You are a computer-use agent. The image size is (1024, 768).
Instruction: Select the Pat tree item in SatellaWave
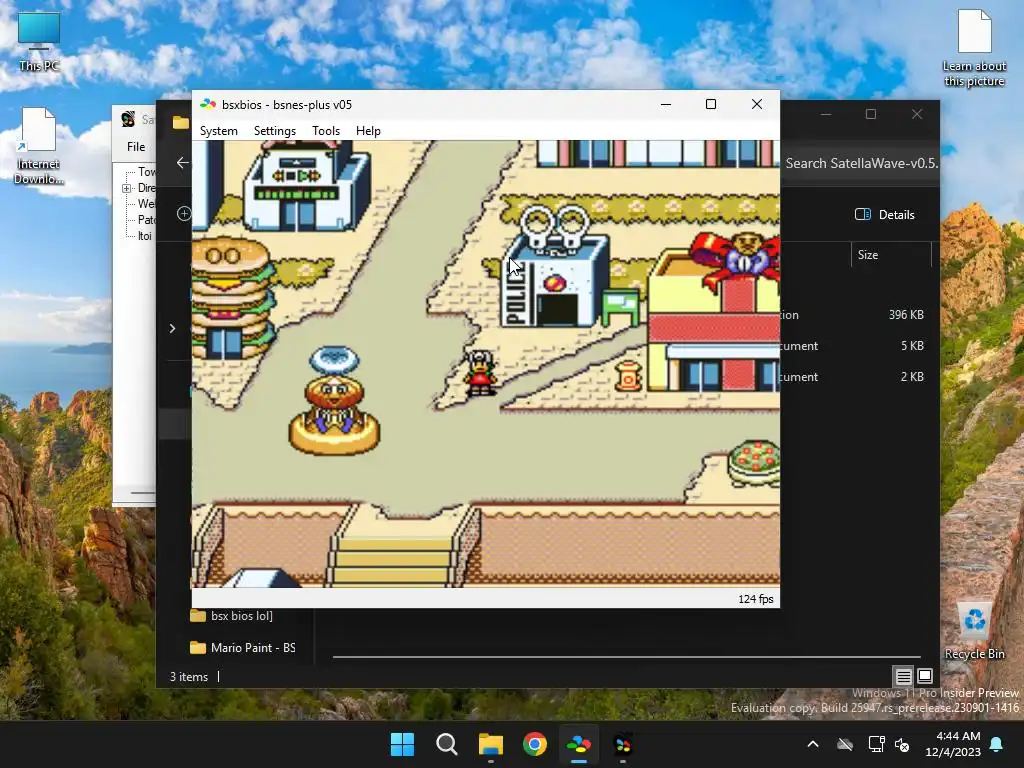146,220
